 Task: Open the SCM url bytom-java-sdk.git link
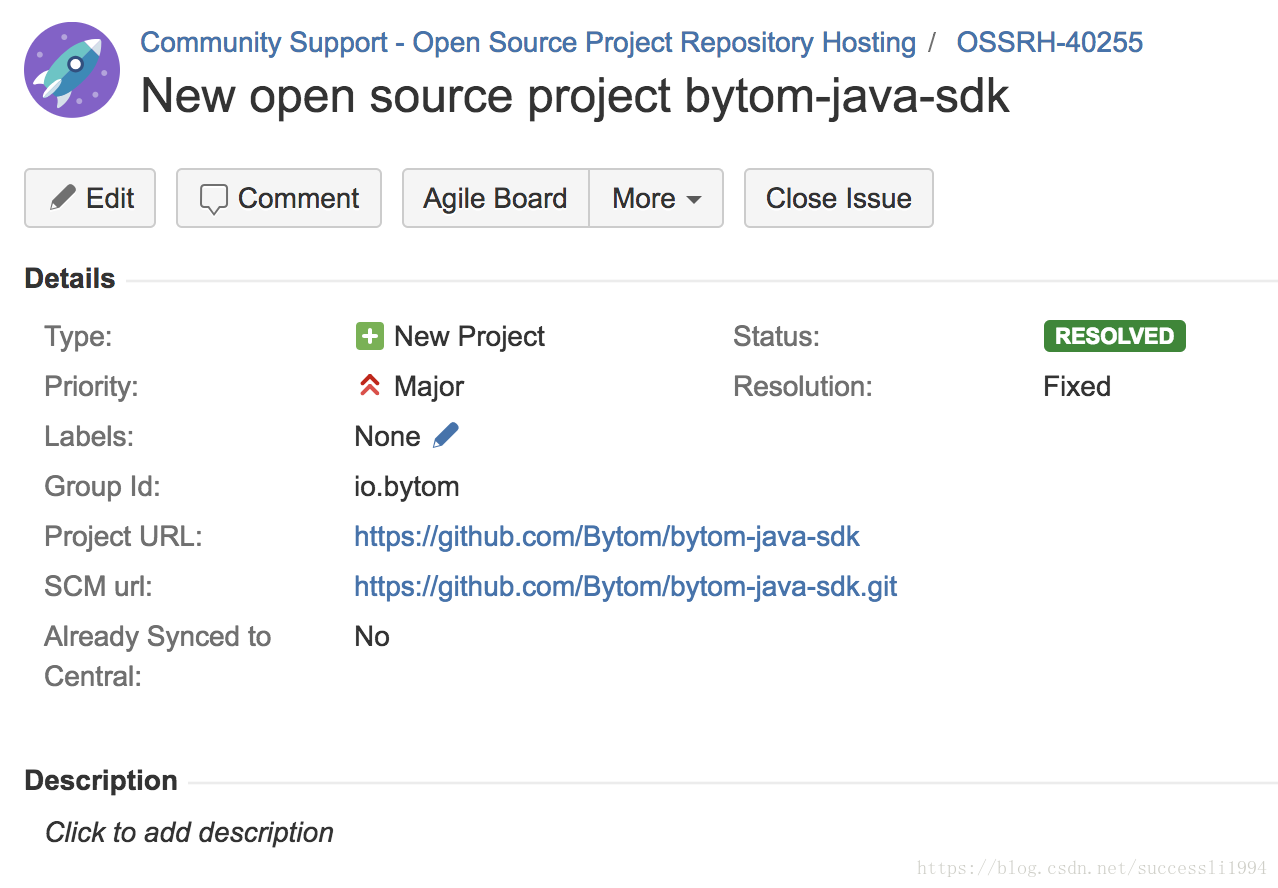626,586
